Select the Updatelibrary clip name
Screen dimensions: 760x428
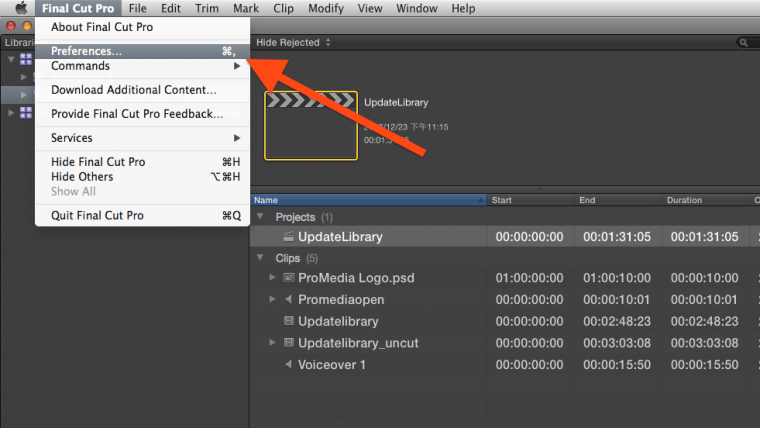pos(338,321)
